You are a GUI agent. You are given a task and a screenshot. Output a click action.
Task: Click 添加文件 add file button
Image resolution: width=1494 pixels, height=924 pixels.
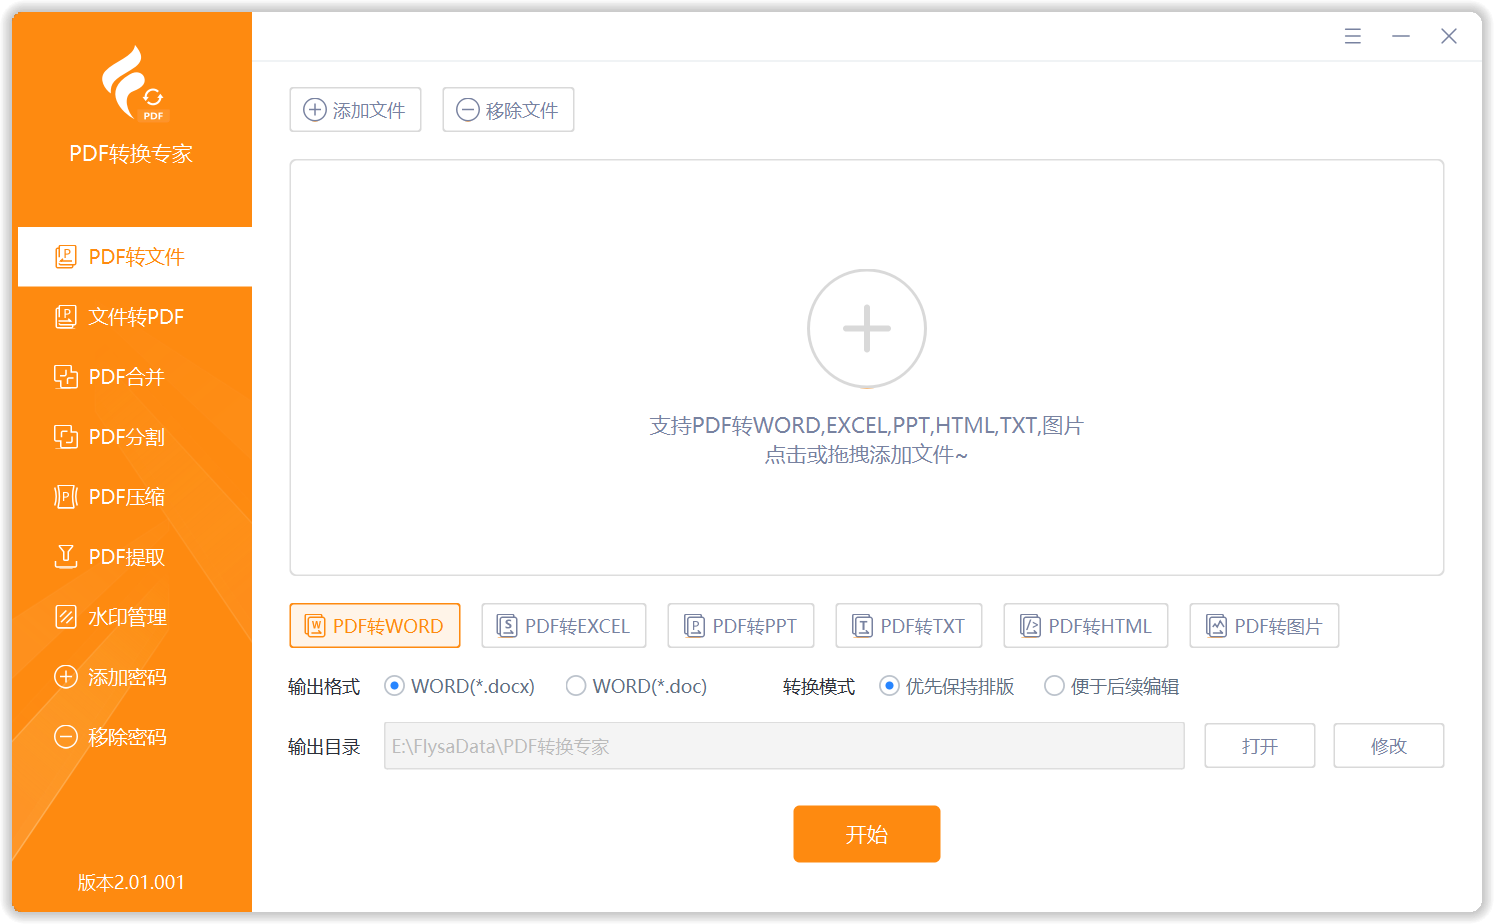[355, 110]
